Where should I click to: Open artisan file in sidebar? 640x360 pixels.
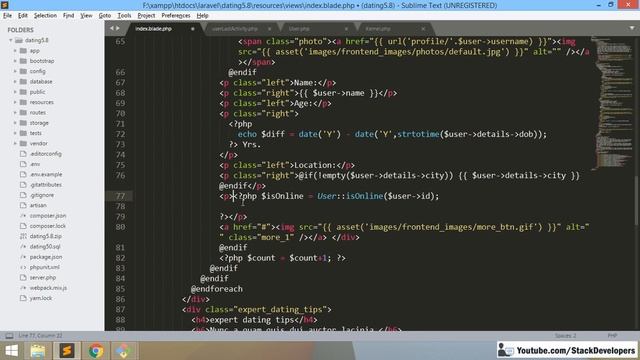coord(38,205)
